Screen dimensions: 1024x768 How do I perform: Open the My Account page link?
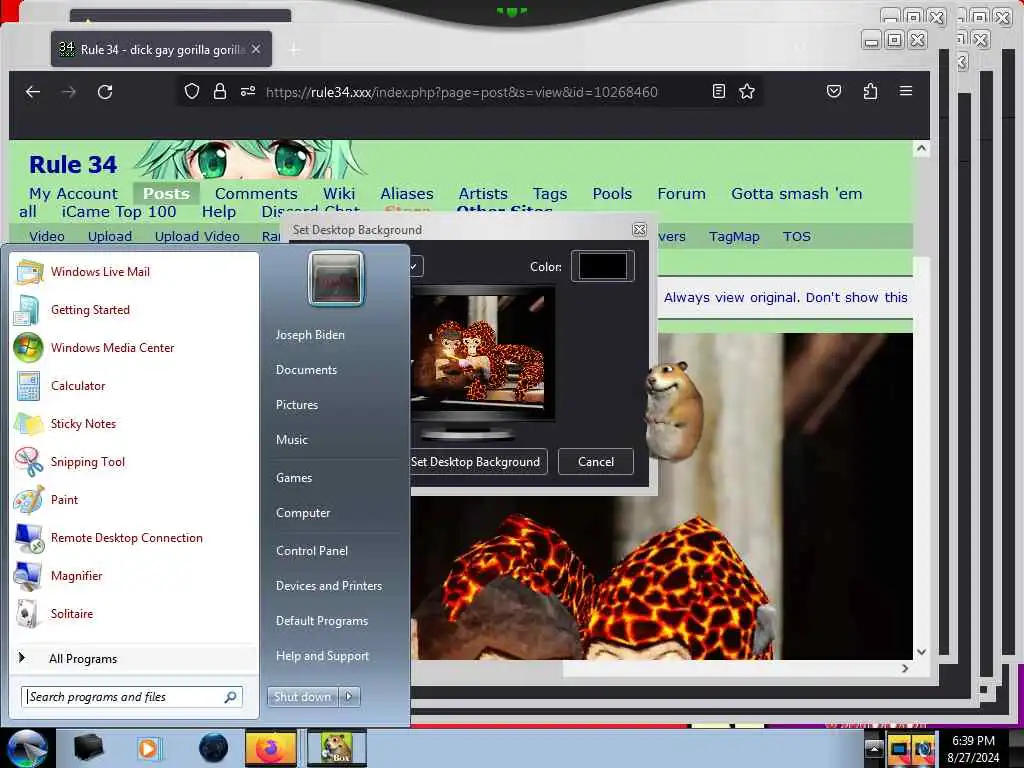coord(73,194)
